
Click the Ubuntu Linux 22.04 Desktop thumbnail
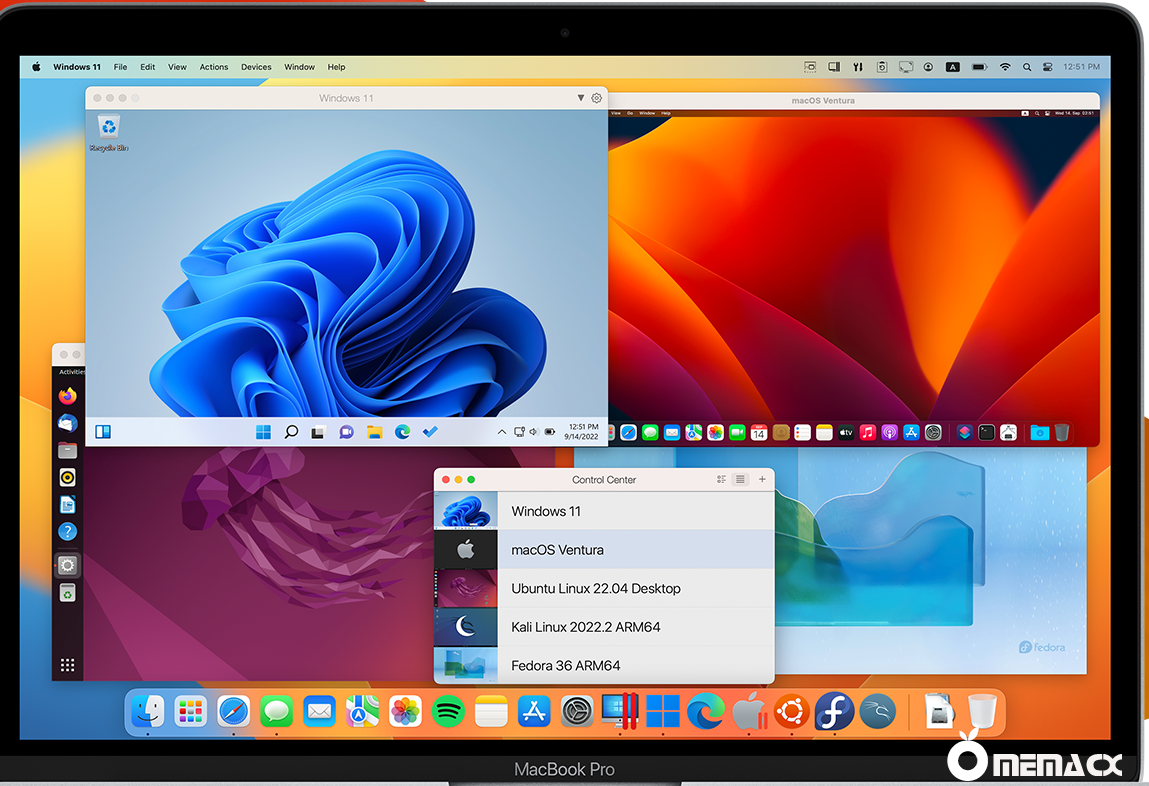[x=465, y=588]
